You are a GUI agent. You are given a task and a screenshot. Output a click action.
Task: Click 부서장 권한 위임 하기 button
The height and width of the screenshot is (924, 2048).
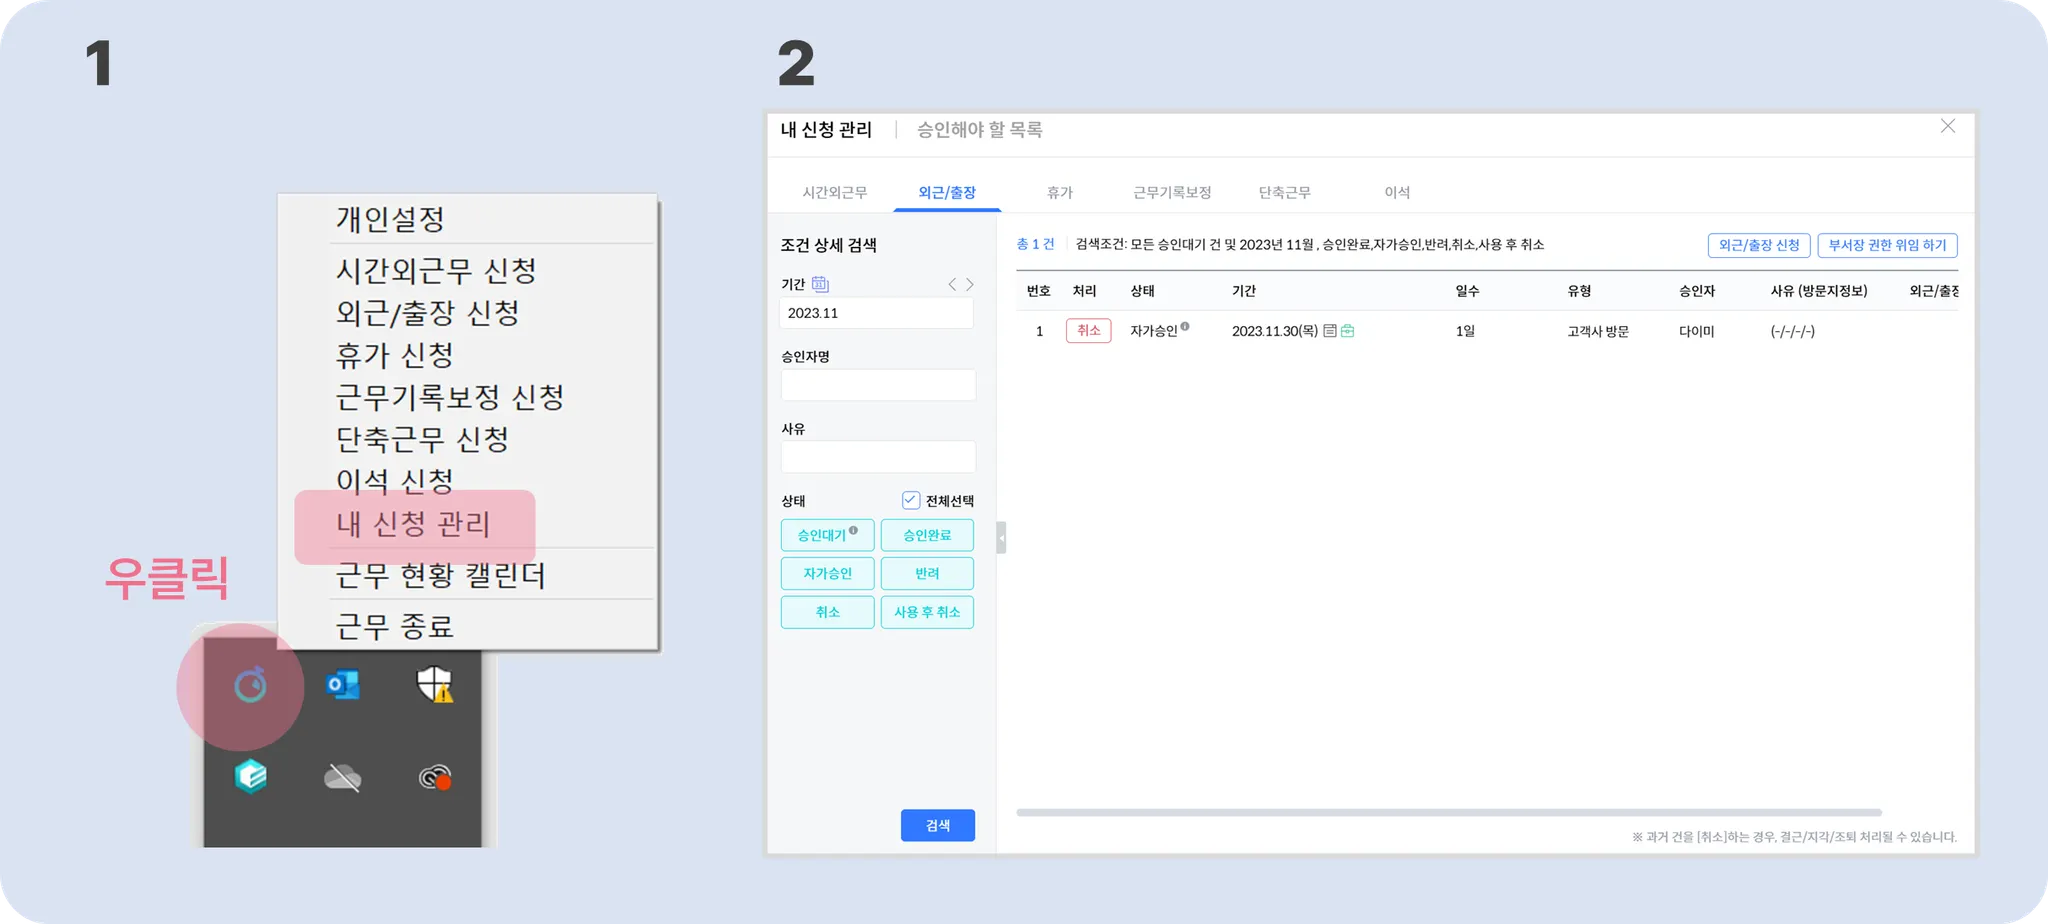pyautogui.click(x=1887, y=245)
